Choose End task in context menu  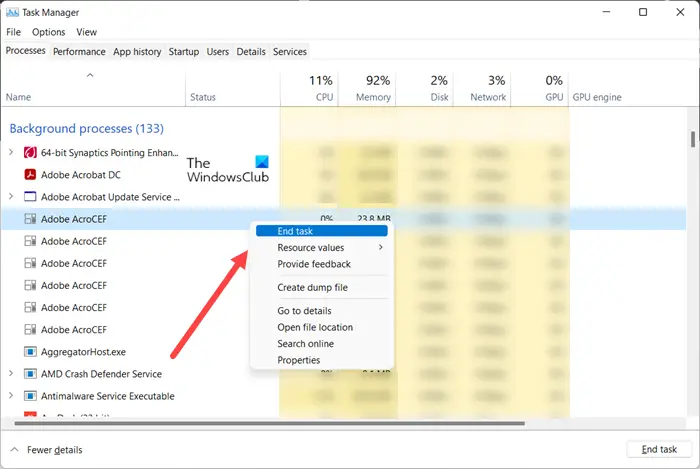tap(321, 231)
